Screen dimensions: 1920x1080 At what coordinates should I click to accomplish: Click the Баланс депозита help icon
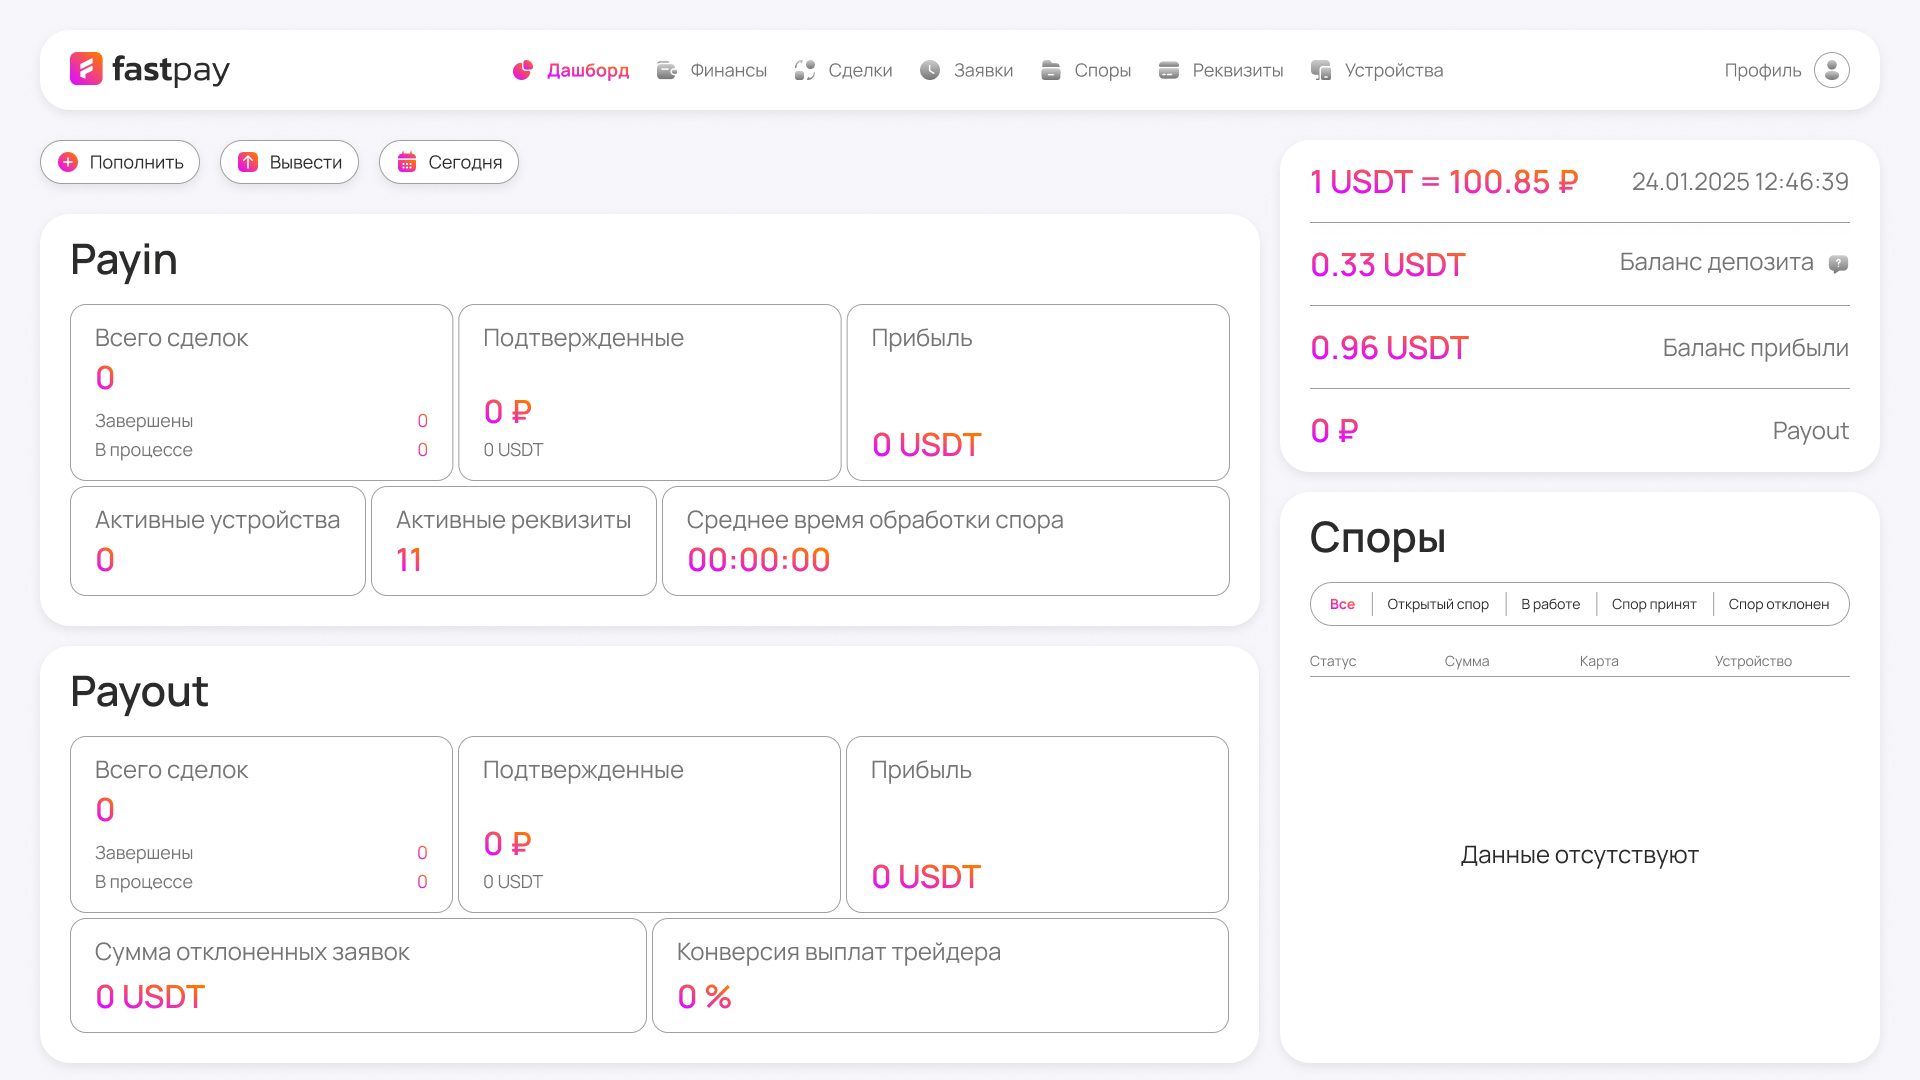tap(1838, 264)
